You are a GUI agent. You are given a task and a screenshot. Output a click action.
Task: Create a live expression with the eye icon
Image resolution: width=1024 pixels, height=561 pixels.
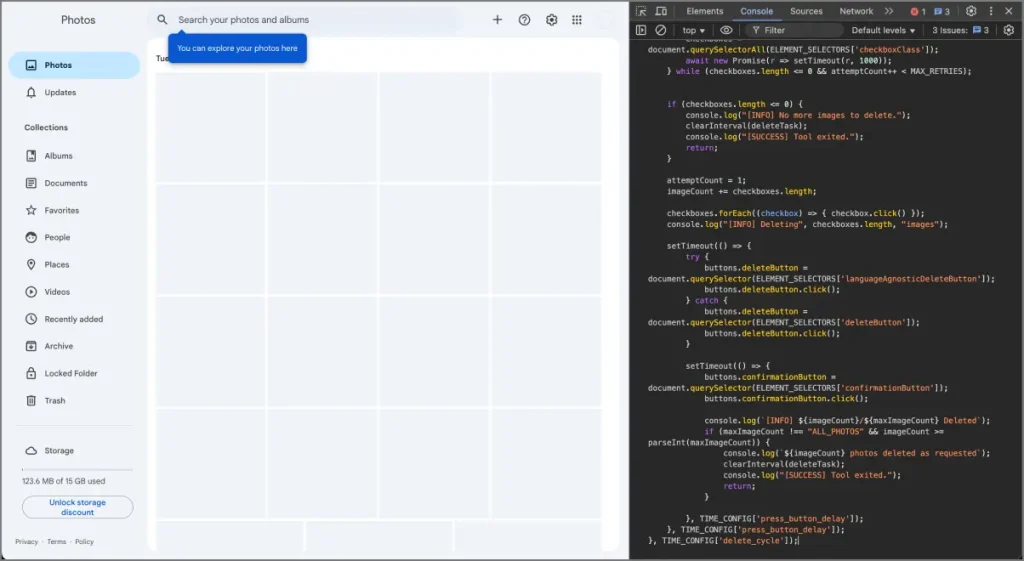(726, 30)
